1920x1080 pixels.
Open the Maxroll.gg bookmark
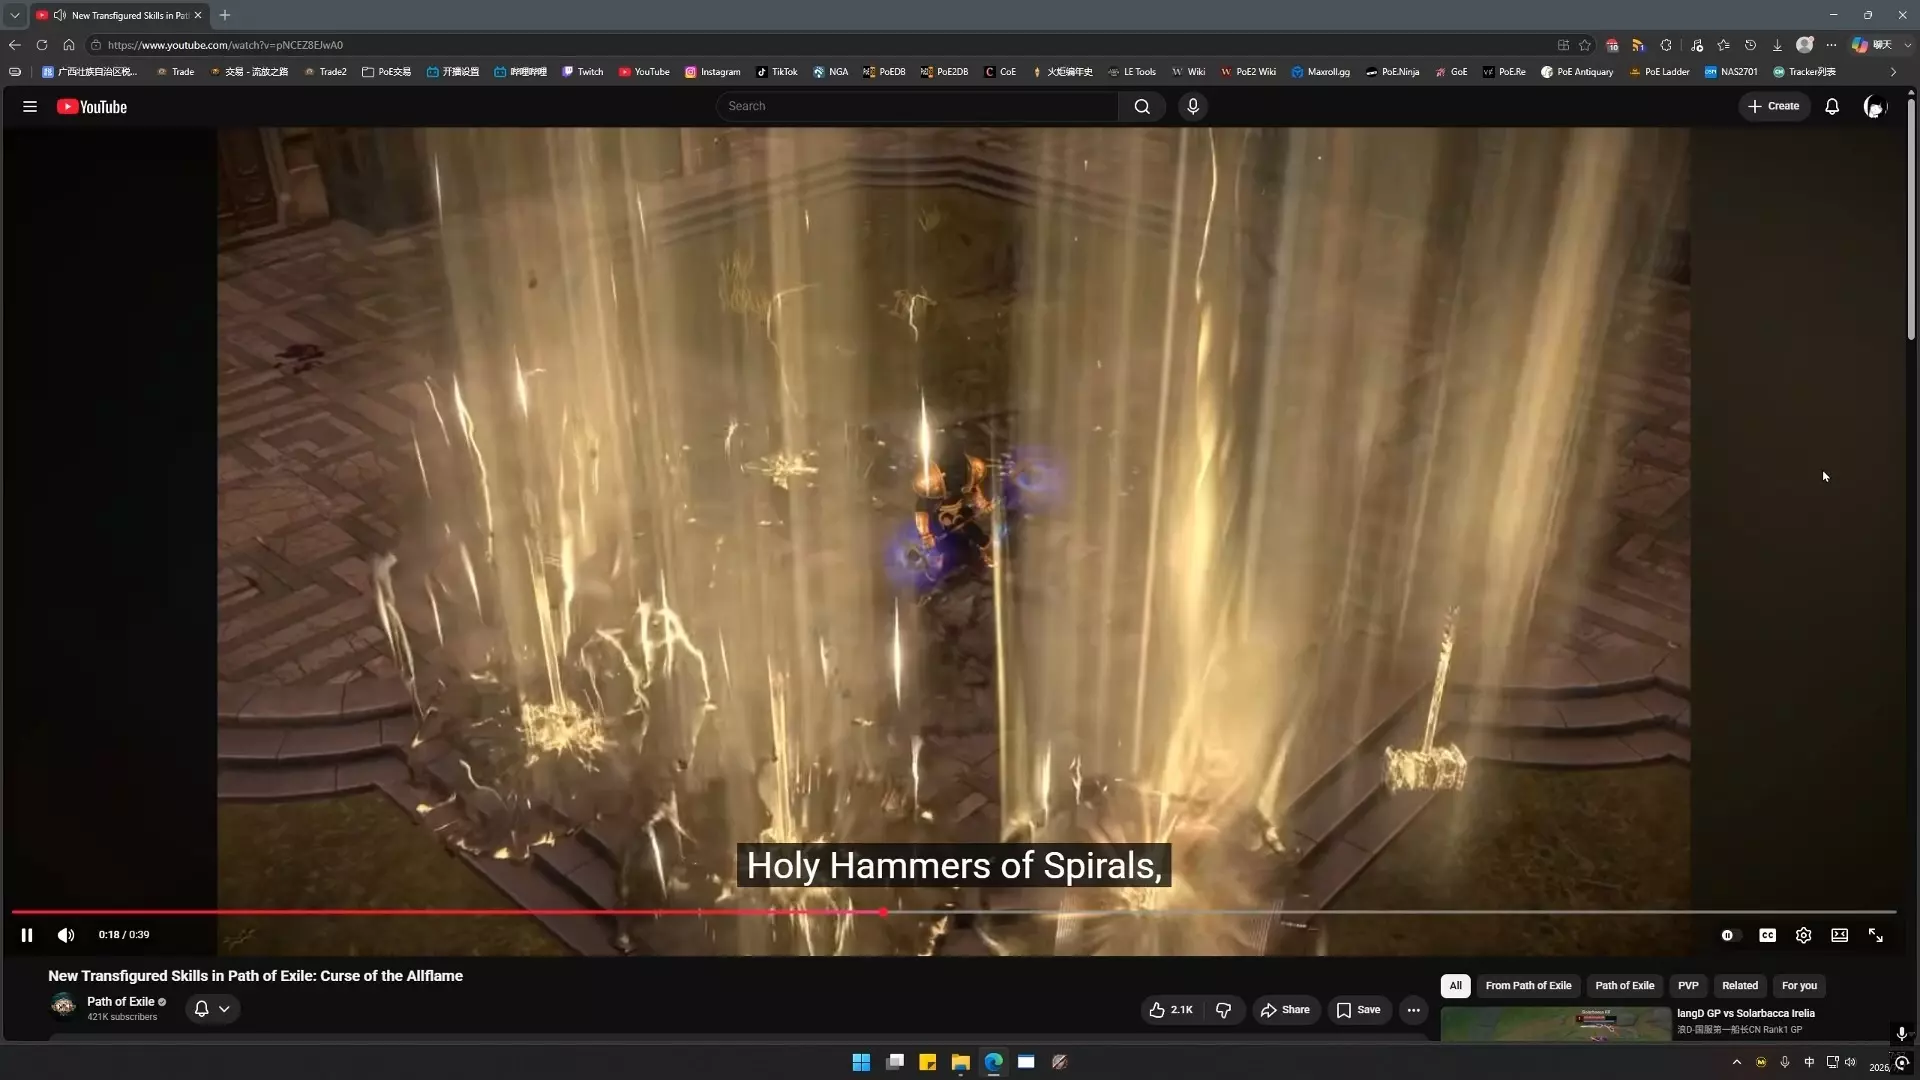(x=1320, y=72)
